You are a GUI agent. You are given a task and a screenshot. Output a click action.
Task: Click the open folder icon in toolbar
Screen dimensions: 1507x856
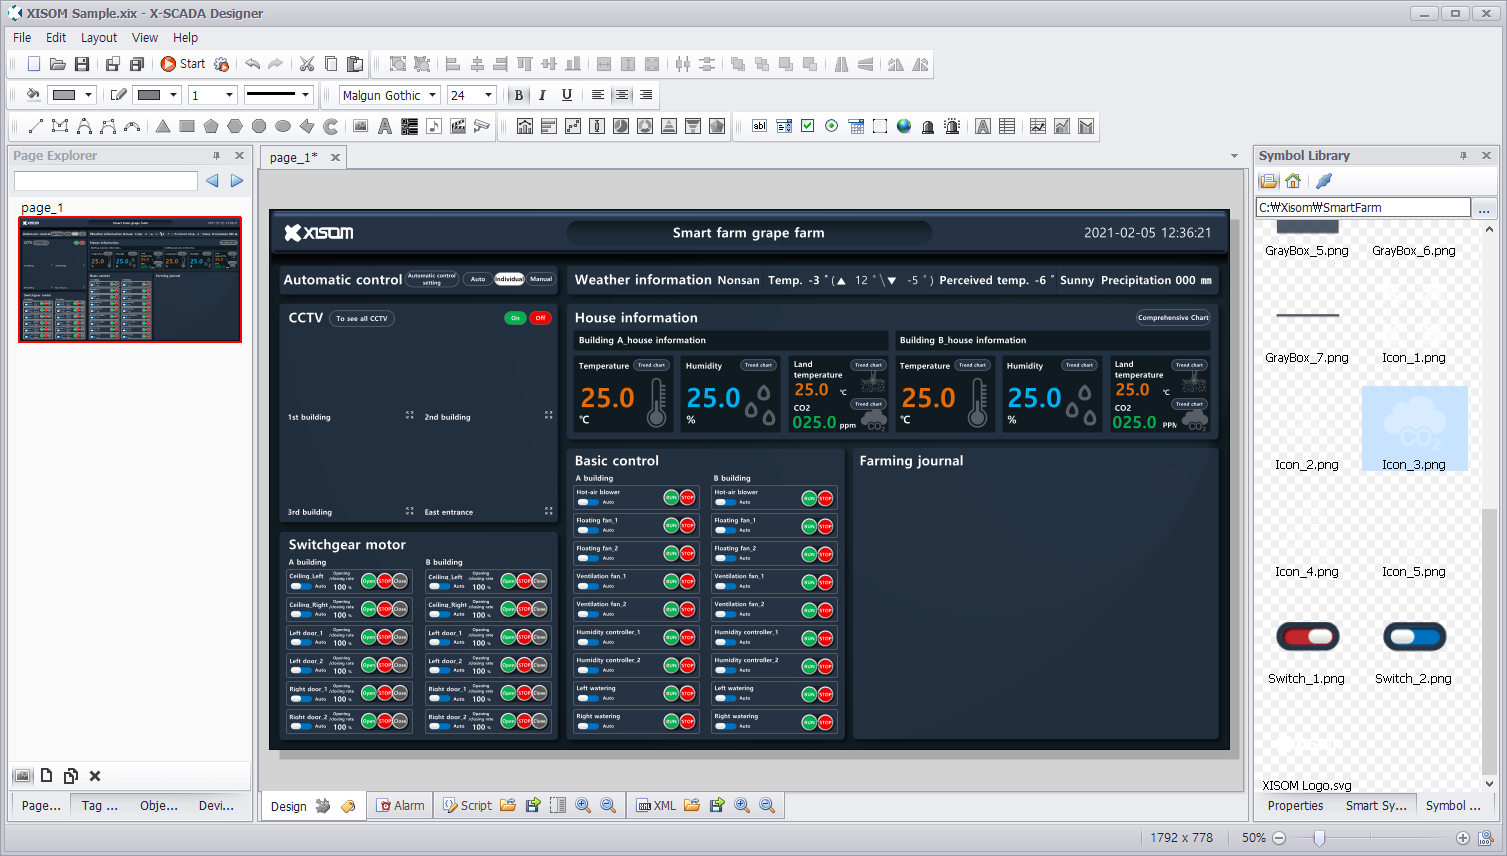pos(58,64)
